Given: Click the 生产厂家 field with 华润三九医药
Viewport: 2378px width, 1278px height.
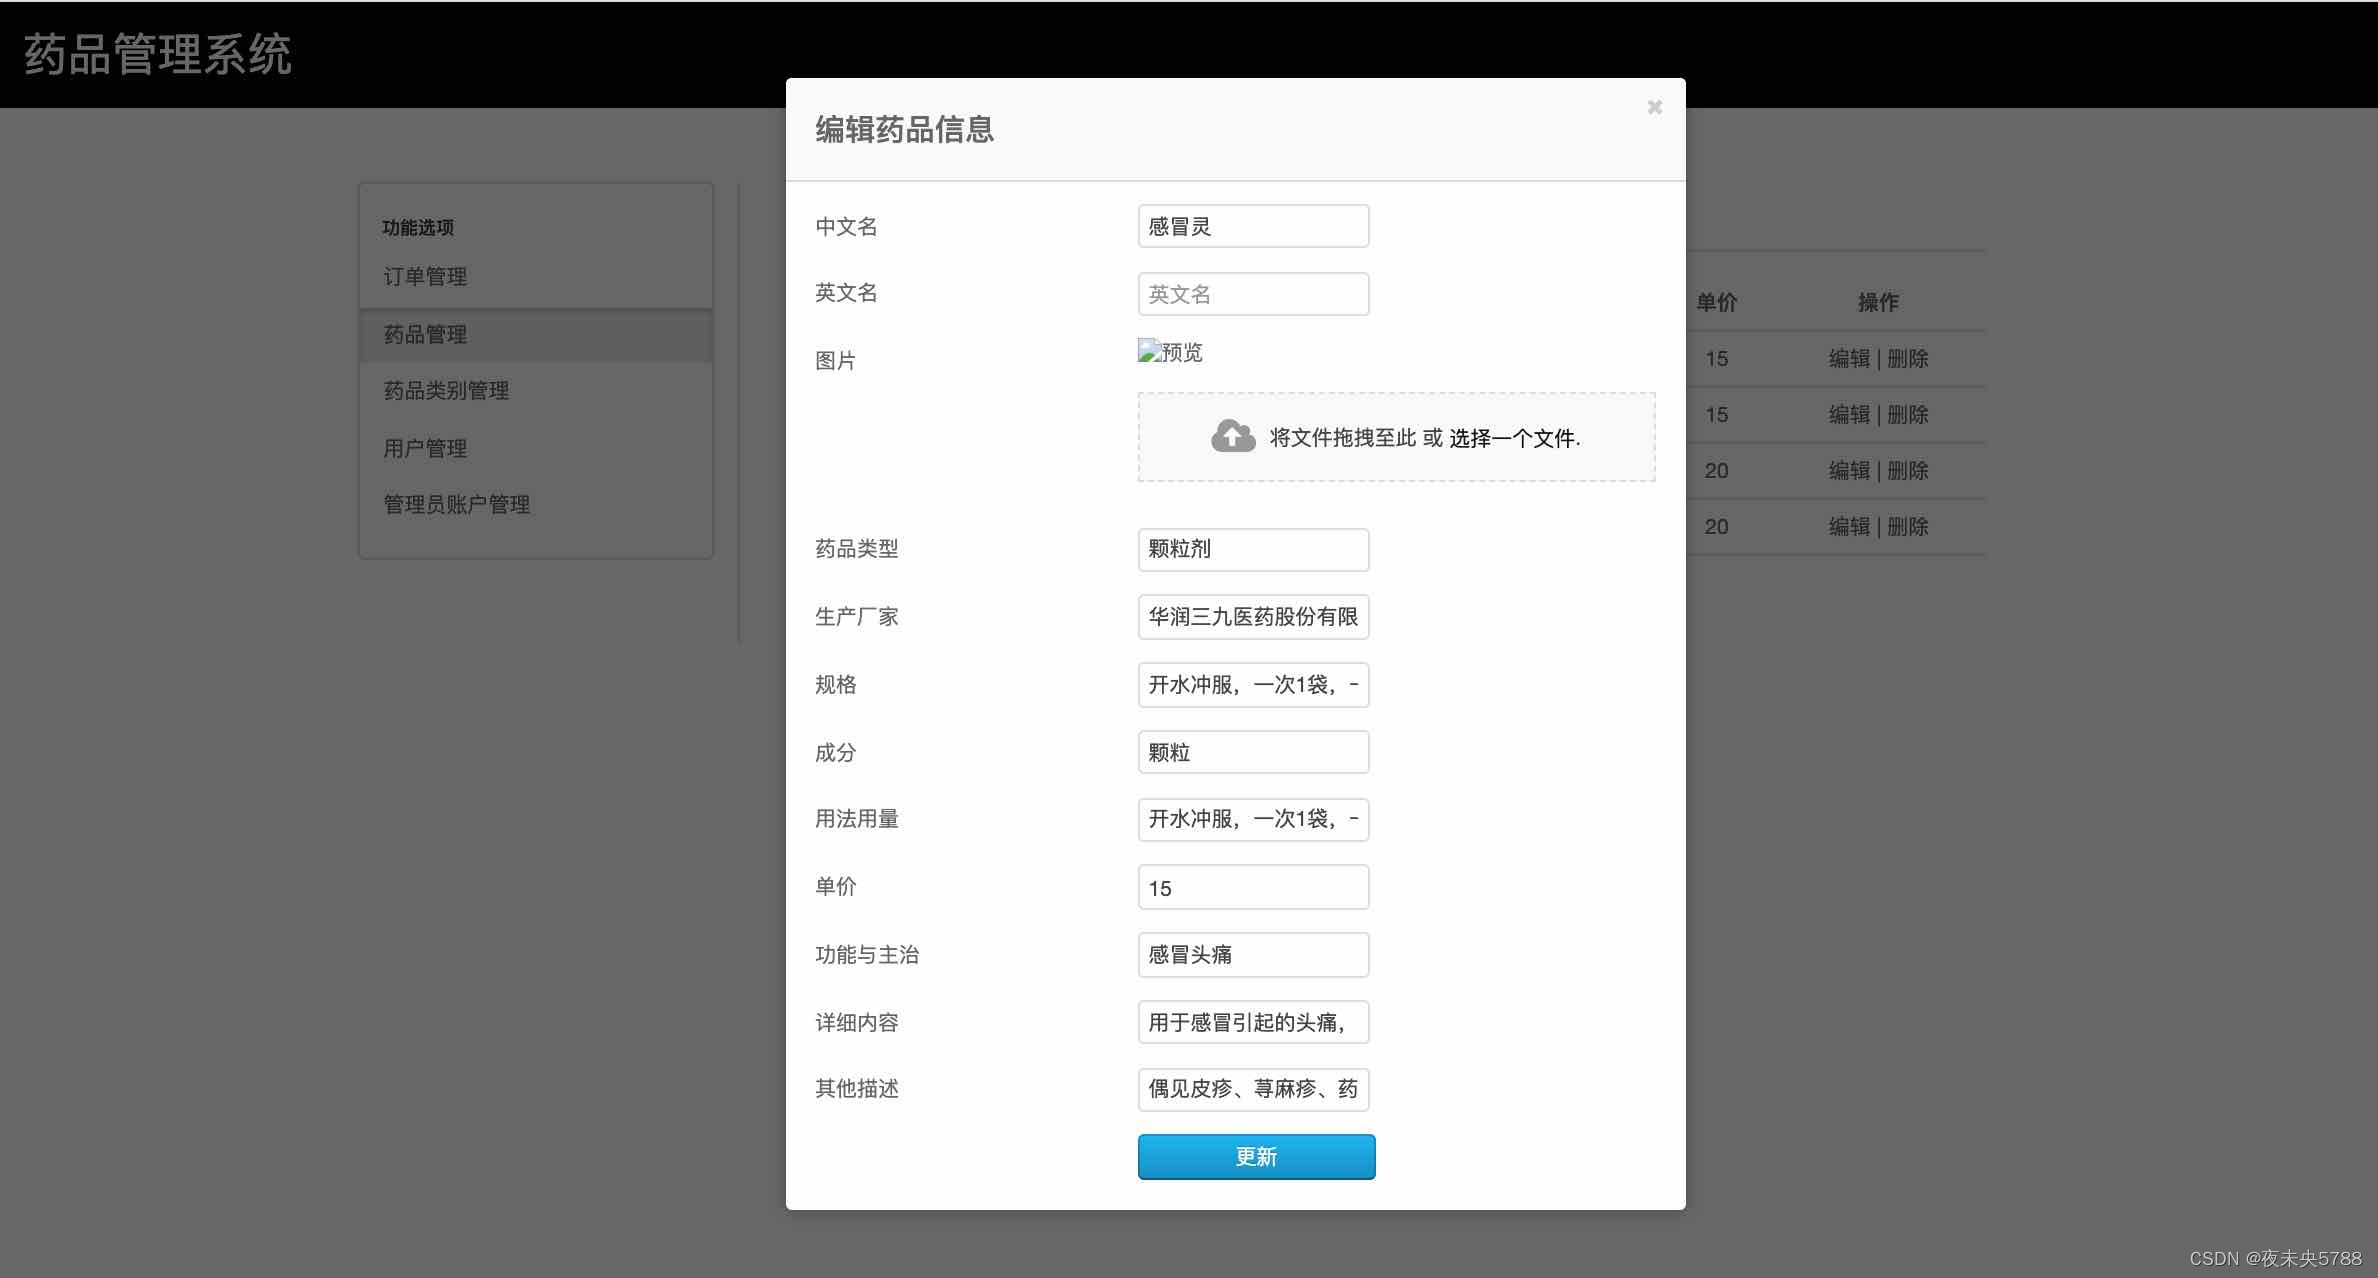Looking at the screenshot, I should pos(1253,617).
